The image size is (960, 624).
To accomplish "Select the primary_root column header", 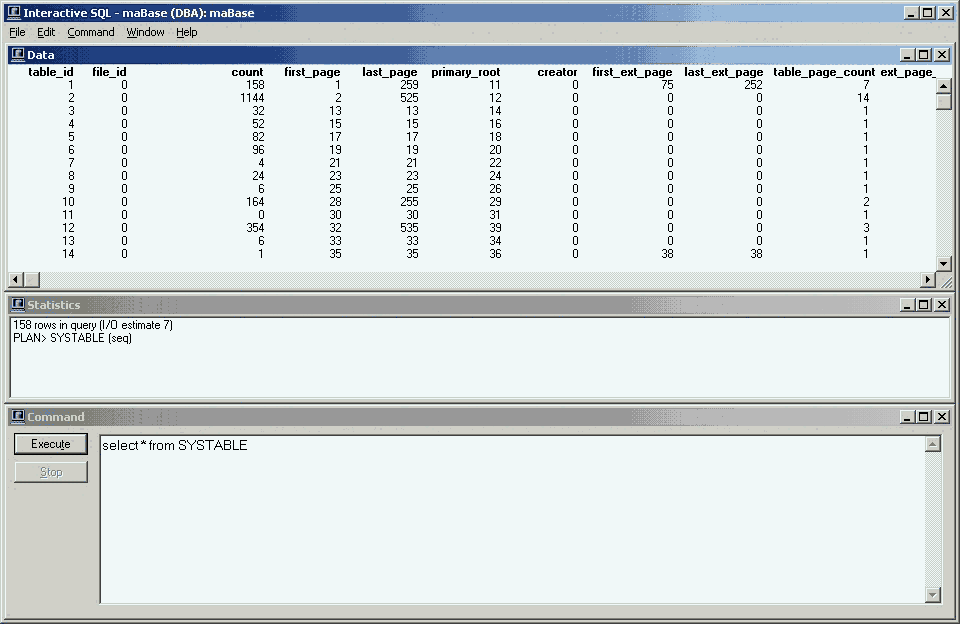I will 465,72.
